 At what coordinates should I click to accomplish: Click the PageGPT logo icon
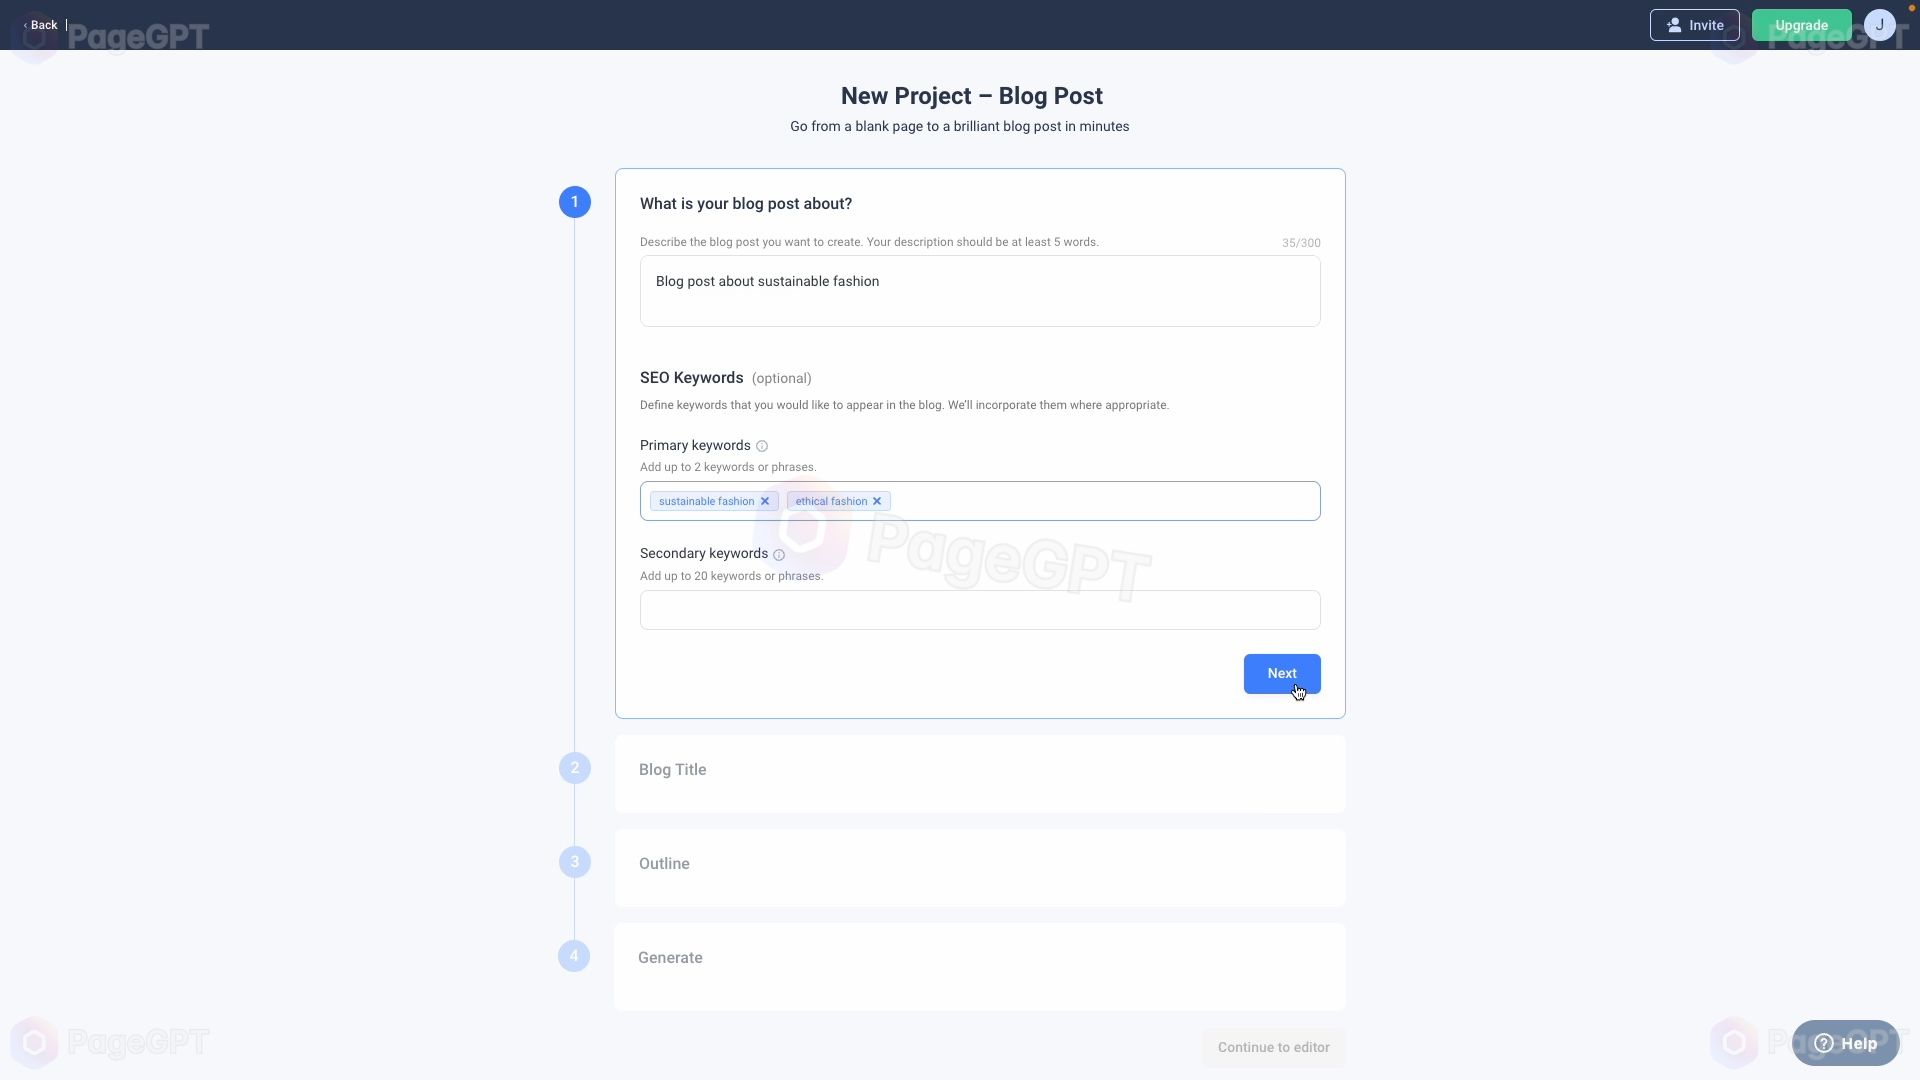click(x=37, y=37)
